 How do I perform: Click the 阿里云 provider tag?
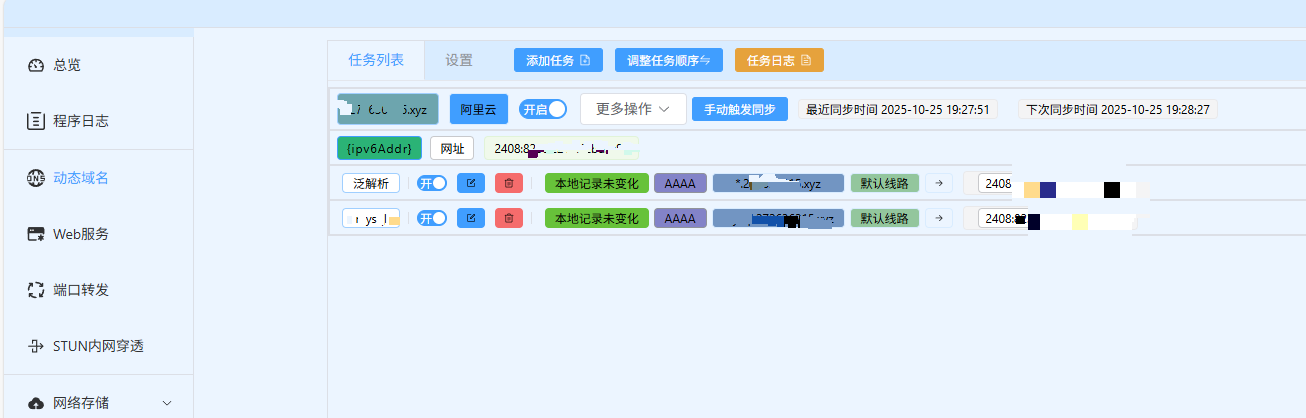[x=479, y=109]
